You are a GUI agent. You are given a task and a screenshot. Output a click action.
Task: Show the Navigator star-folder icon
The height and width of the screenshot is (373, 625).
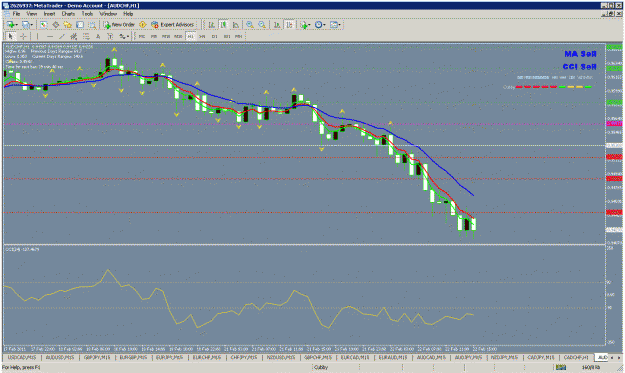click(x=67, y=25)
